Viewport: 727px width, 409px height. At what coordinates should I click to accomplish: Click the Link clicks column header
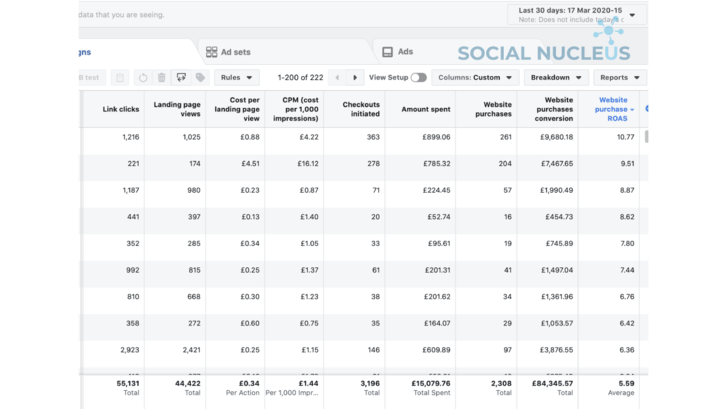(120, 109)
